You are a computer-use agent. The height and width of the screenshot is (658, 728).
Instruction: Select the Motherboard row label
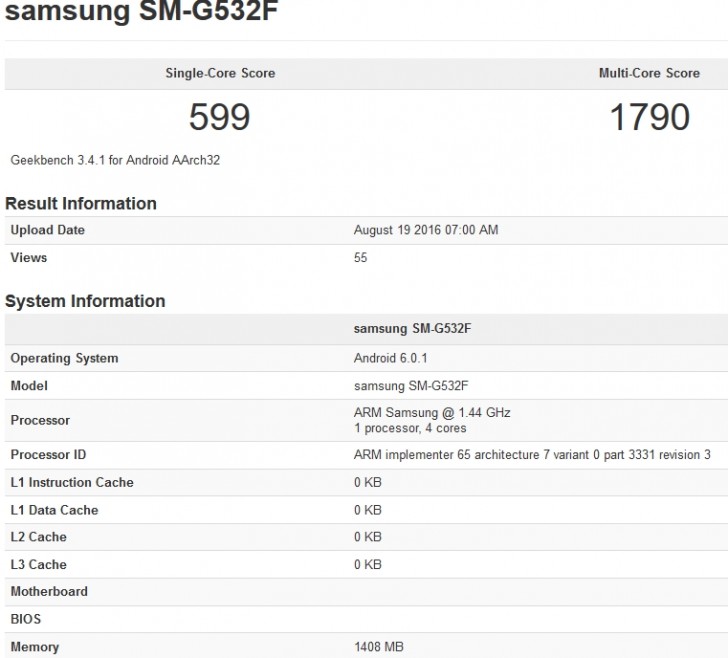[x=49, y=591]
